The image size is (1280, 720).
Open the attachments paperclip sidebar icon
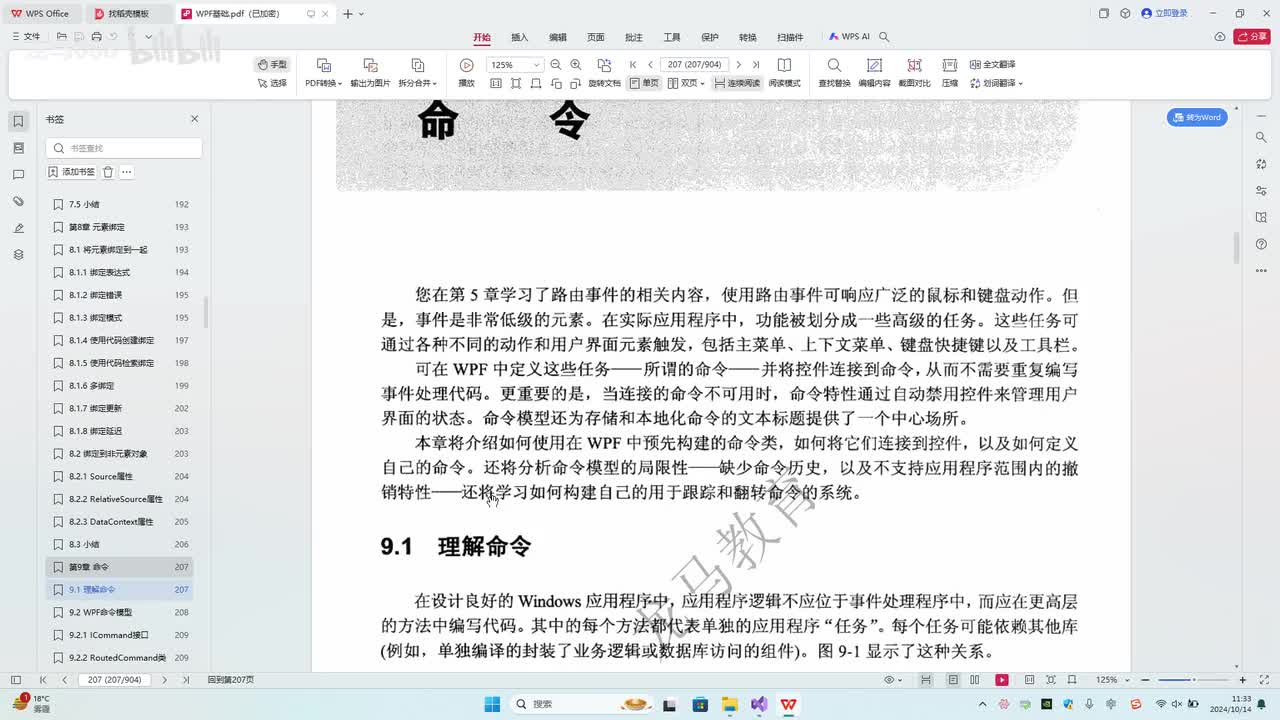[18, 201]
